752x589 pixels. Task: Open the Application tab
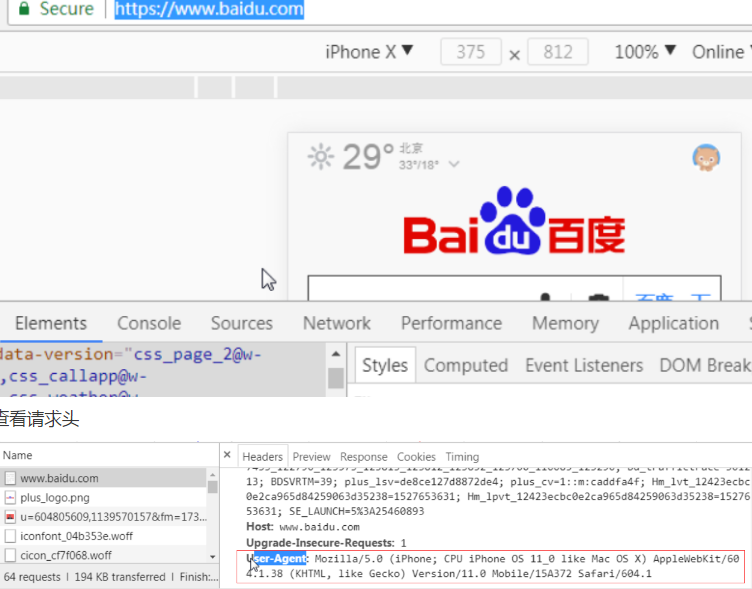click(x=674, y=323)
